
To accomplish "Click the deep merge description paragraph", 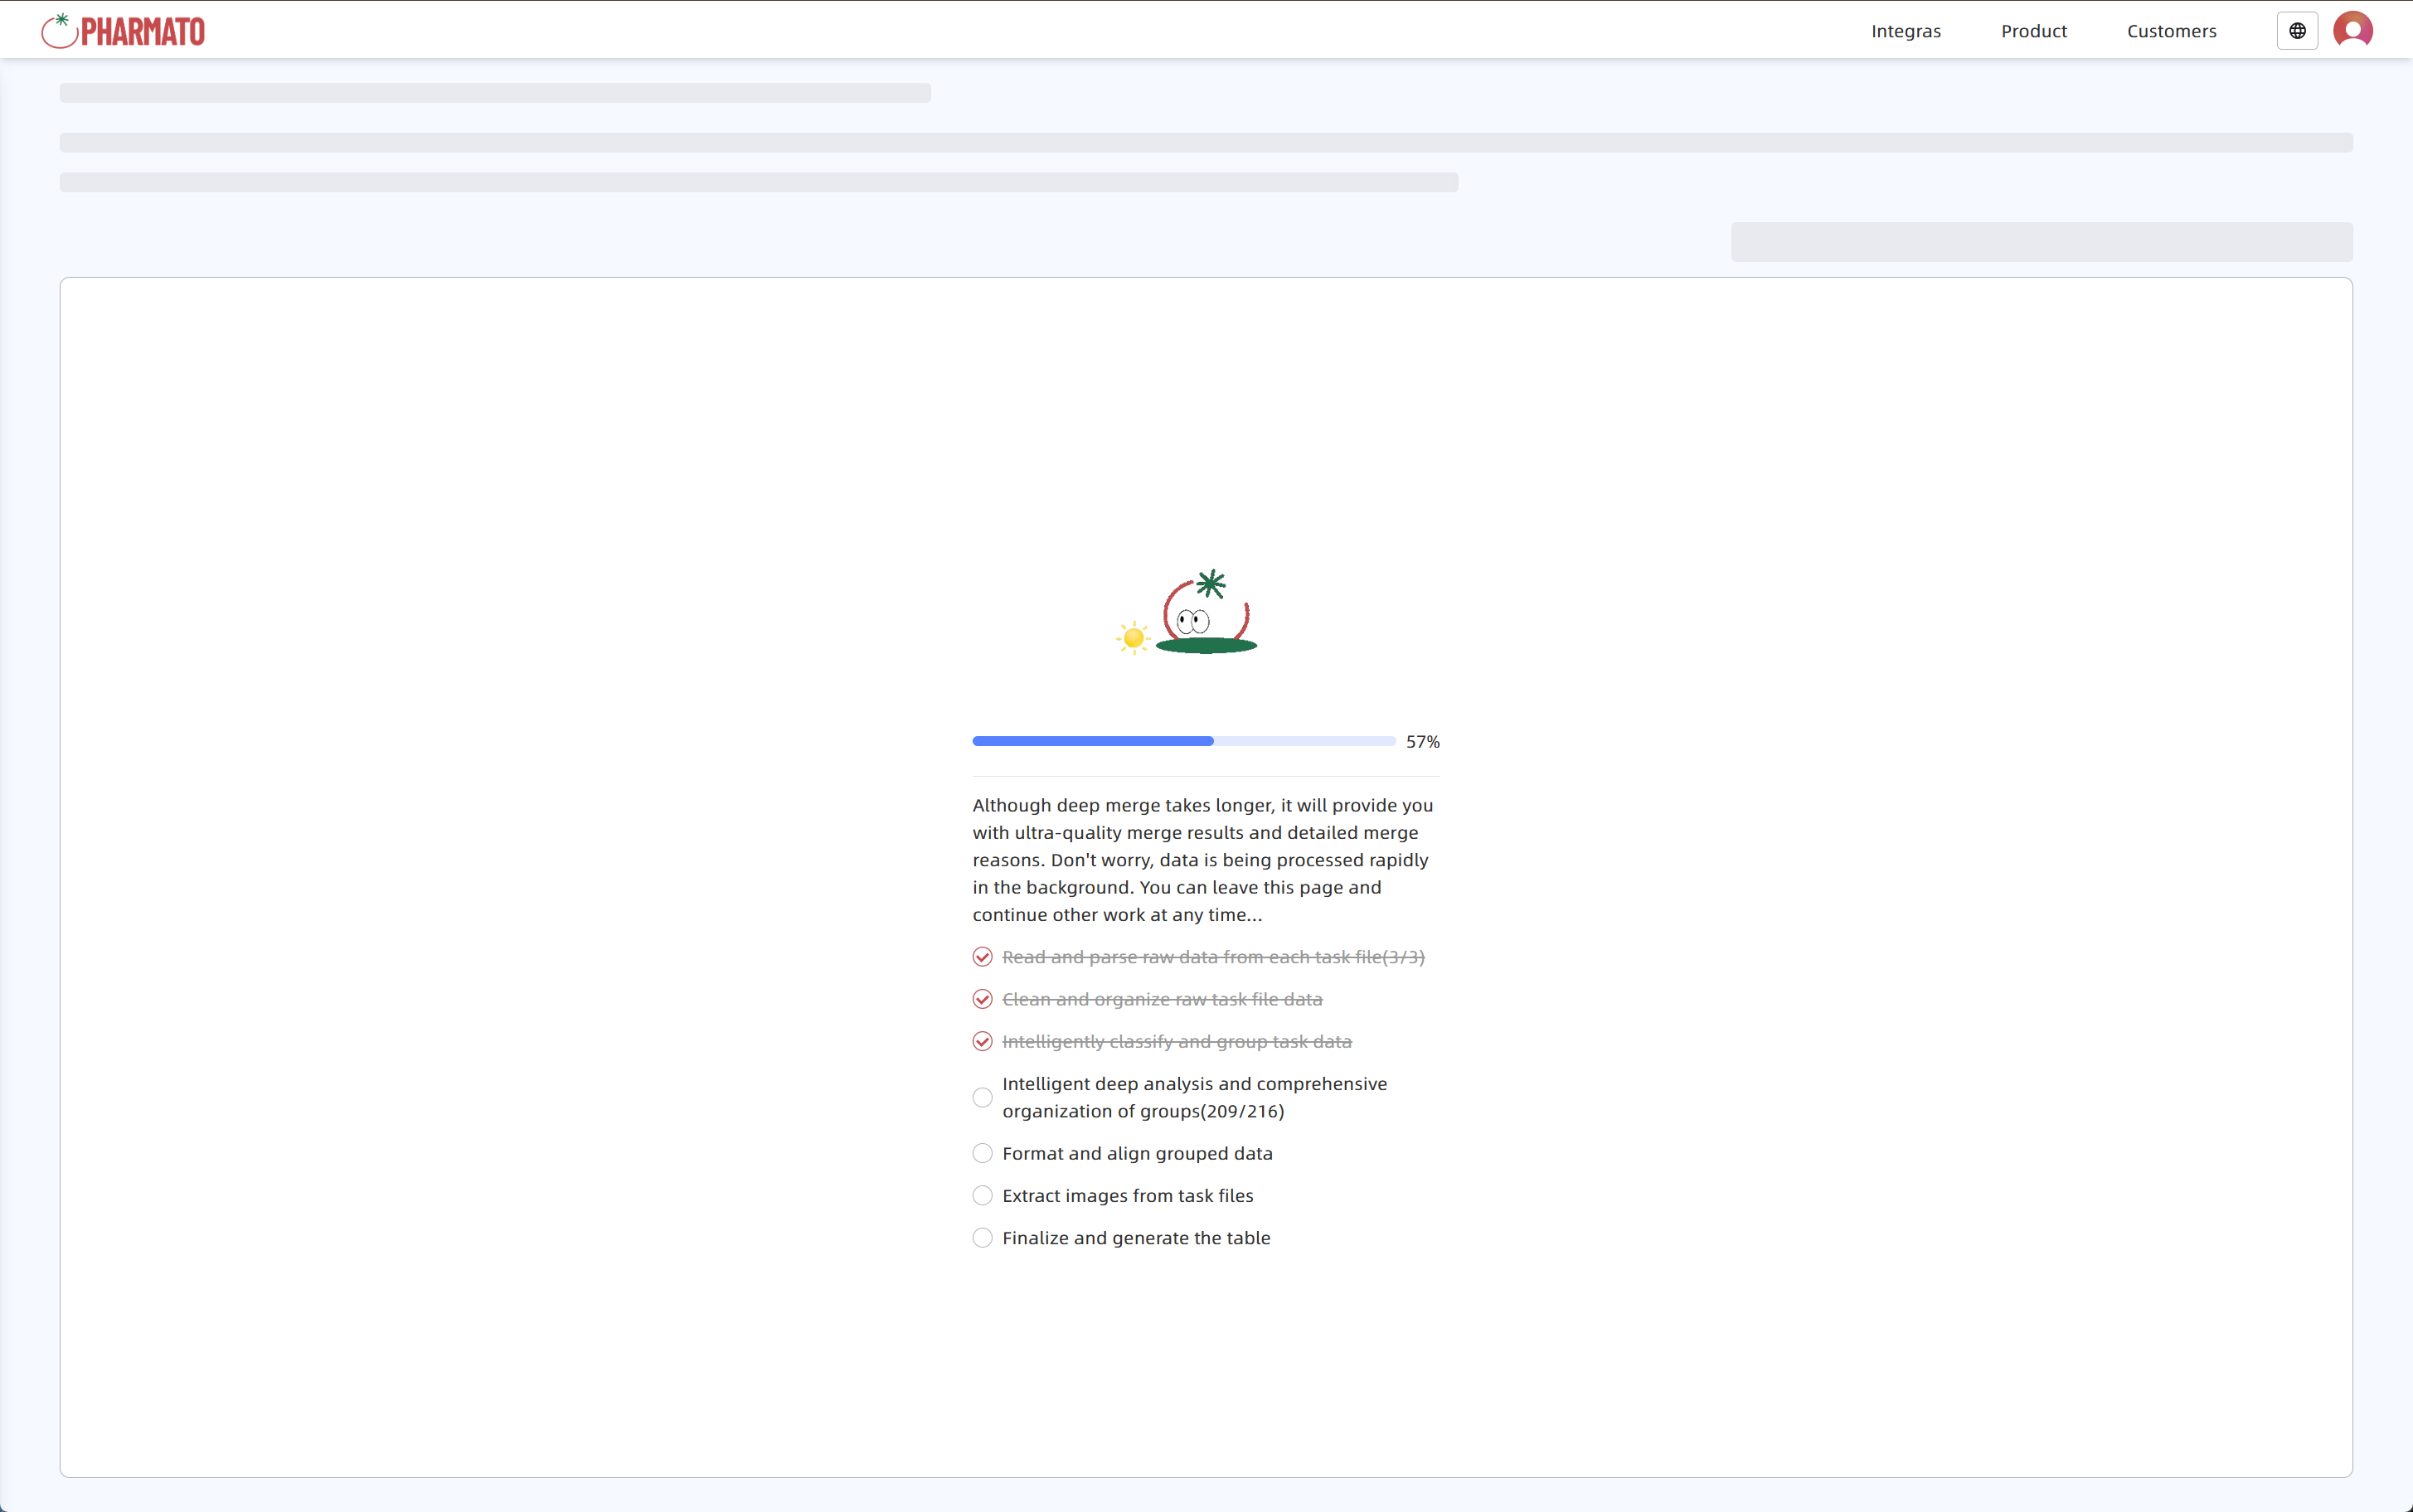I will click(x=1203, y=859).
